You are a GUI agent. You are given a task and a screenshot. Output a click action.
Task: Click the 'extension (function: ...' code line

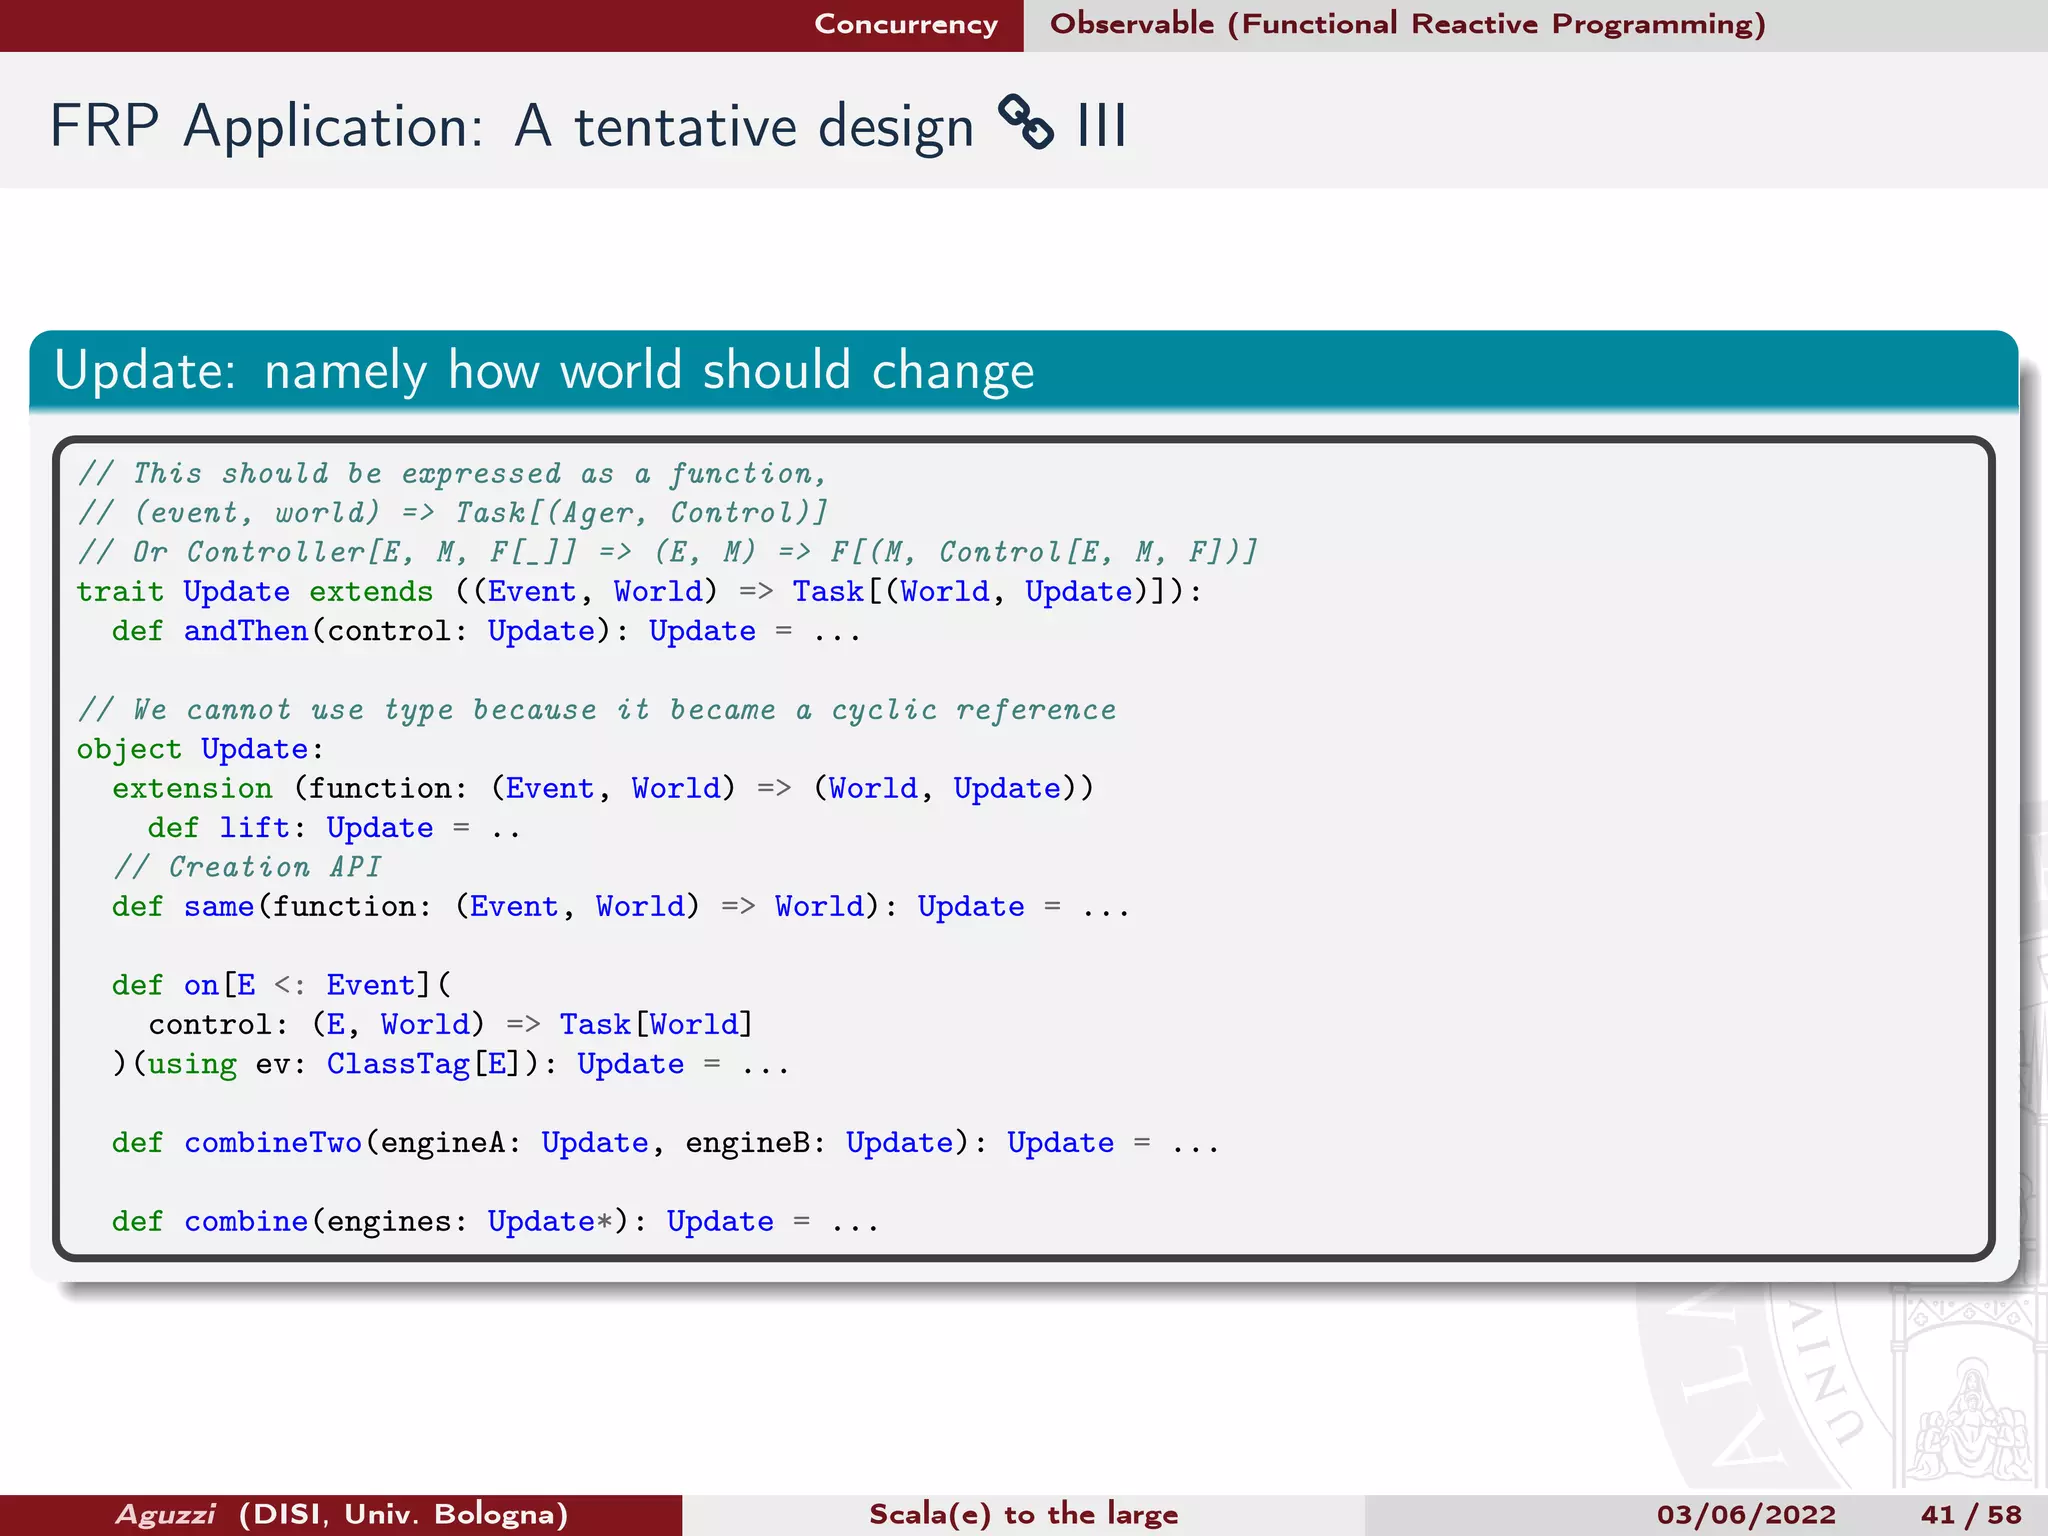[x=603, y=789]
